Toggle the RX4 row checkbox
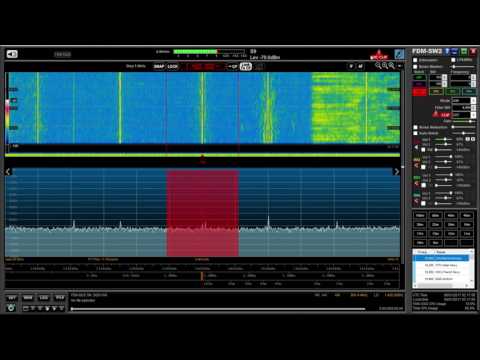This screenshot has height=360, width=480. [423, 203]
